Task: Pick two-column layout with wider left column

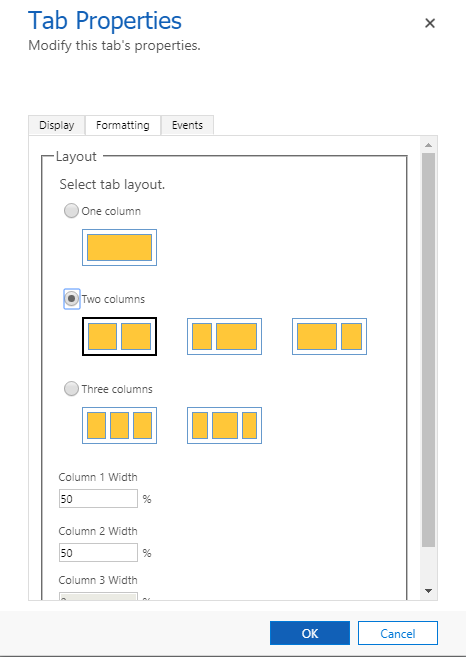Action: pos(329,336)
